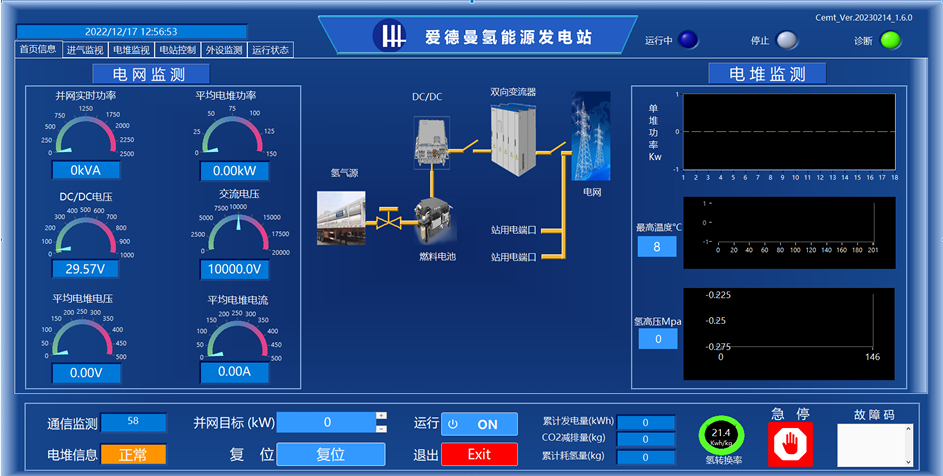
Task: Increase 并网目标 with the up arrow
Action: pos(381,416)
